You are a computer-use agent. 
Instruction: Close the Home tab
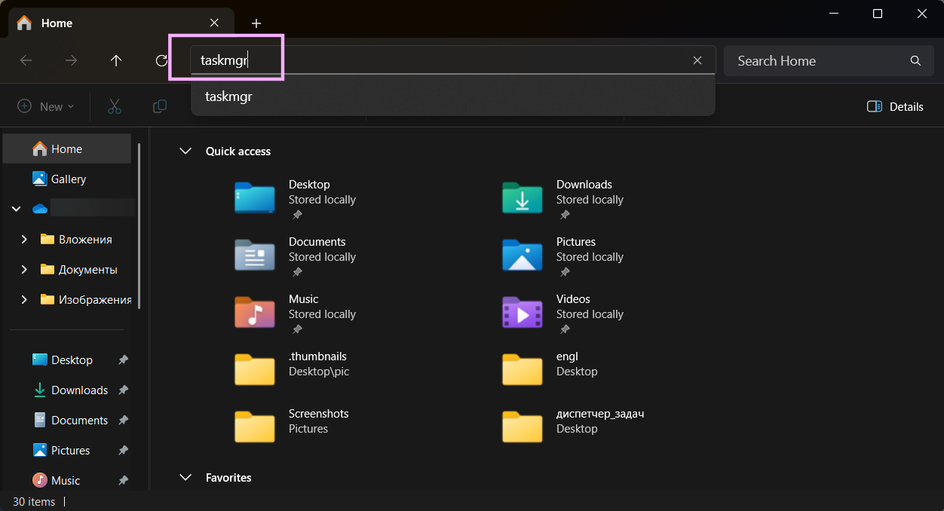[x=214, y=22]
